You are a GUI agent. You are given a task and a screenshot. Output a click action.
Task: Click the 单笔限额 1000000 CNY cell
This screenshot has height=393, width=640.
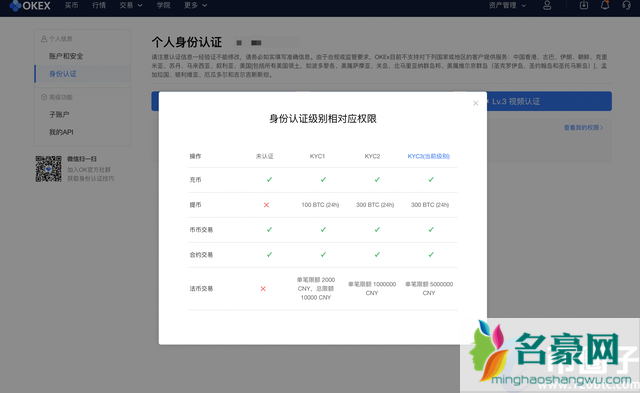pyautogui.click(x=372, y=289)
